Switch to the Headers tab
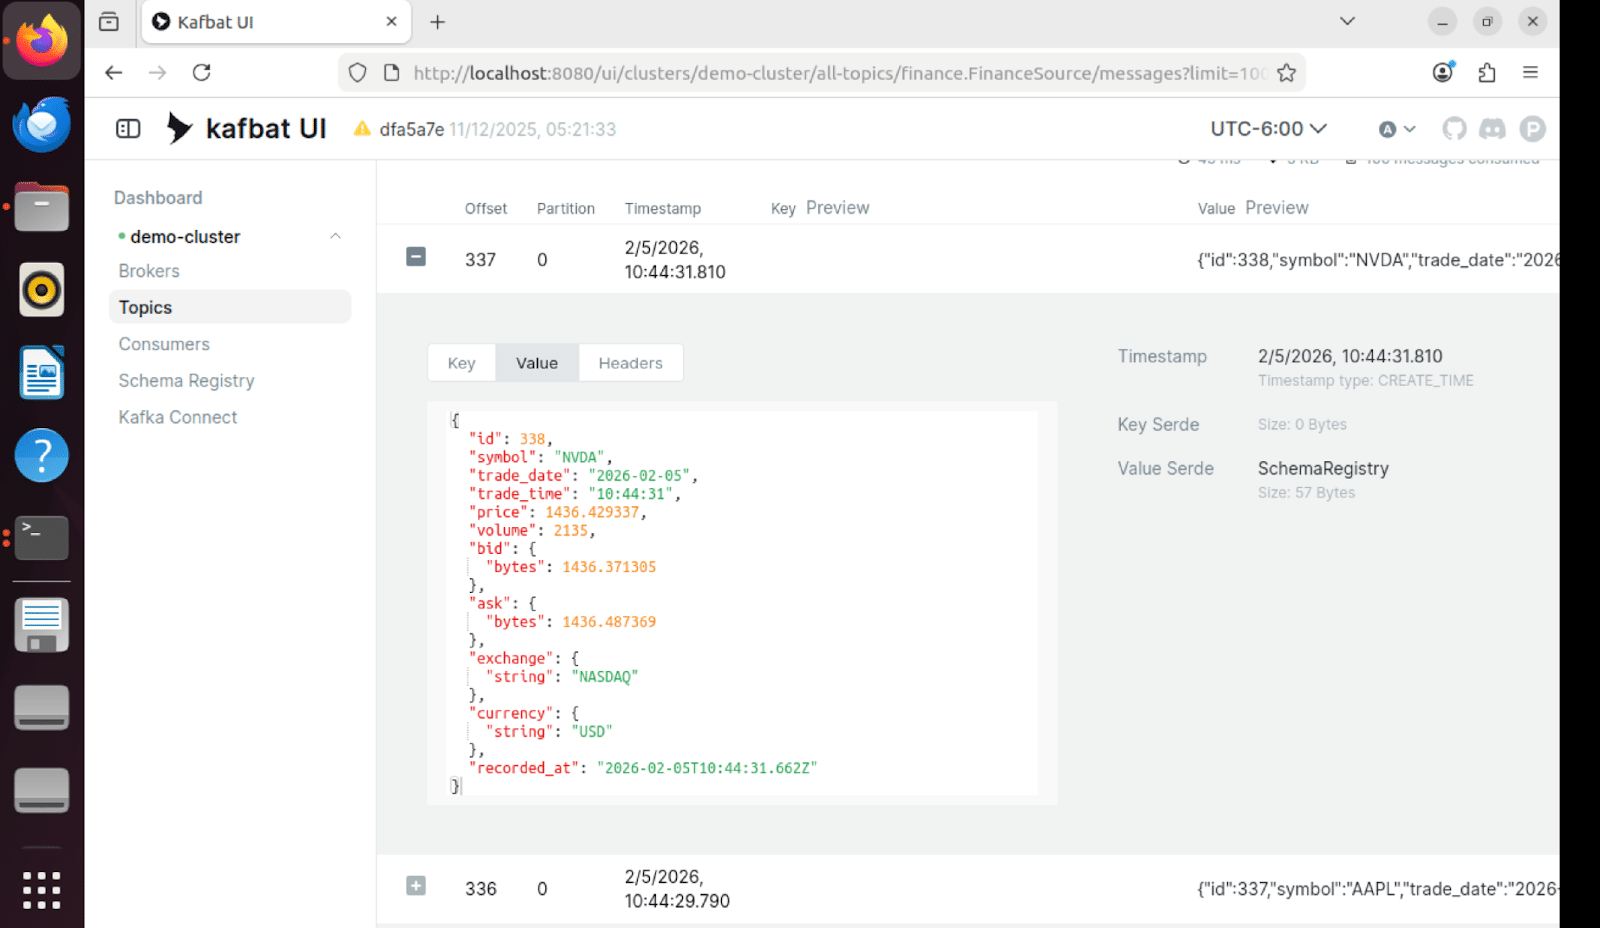The width and height of the screenshot is (1600, 928). pyautogui.click(x=630, y=362)
